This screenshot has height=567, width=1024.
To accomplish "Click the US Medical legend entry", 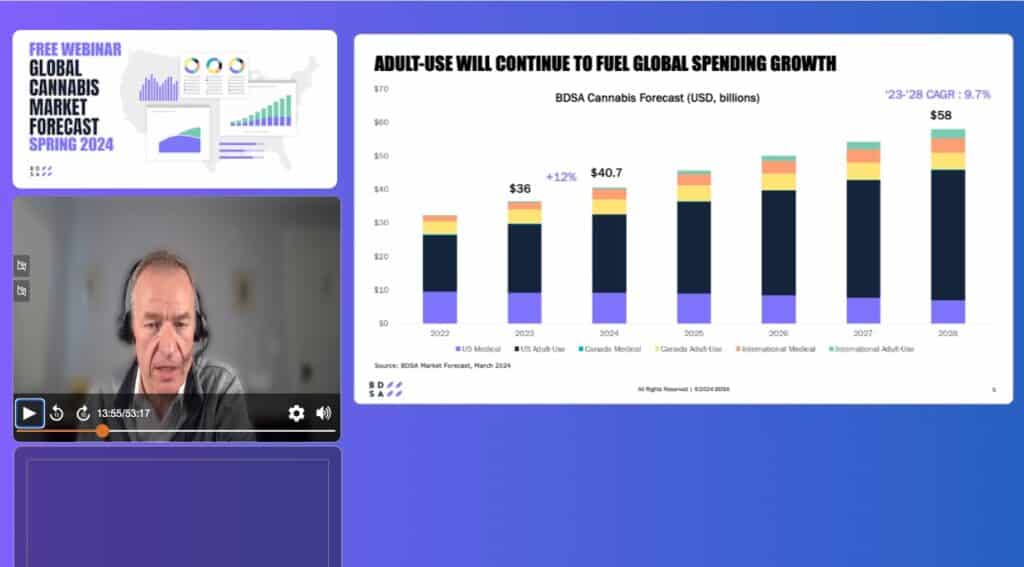I will [x=478, y=349].
